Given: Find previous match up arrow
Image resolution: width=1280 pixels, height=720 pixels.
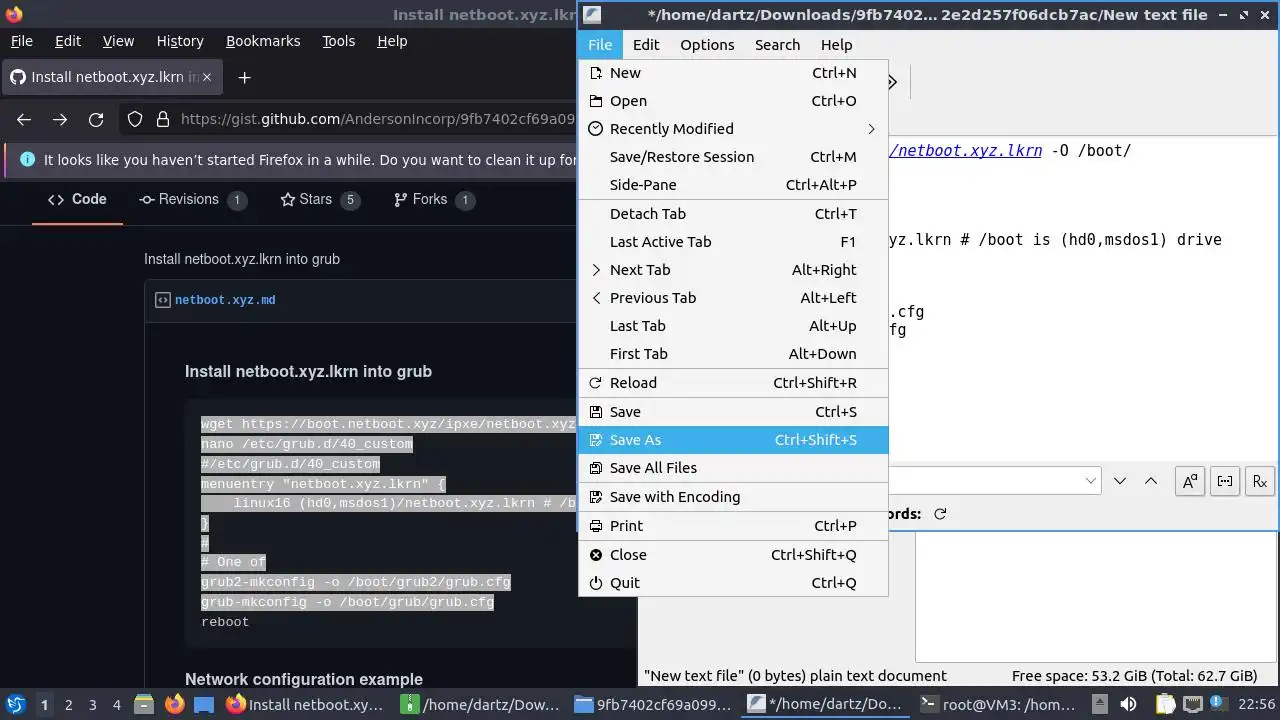Looking at the screenshot, I should point(1151,481).
